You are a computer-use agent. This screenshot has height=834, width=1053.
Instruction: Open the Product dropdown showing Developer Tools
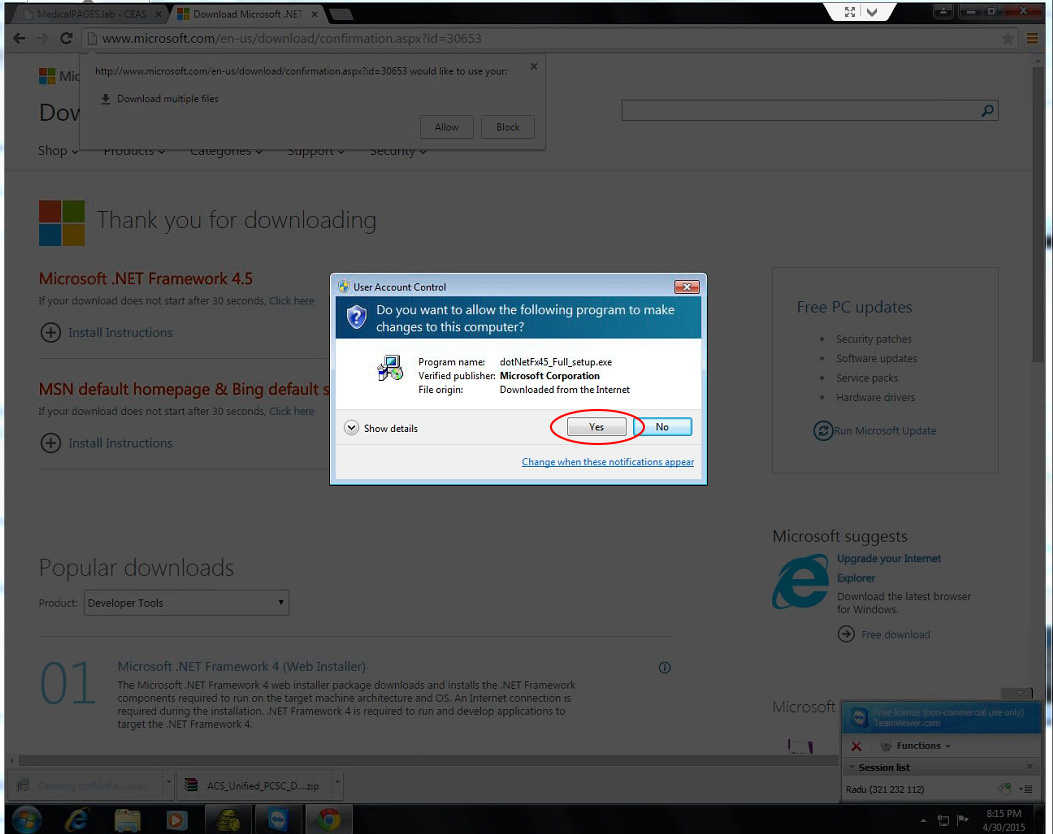pos(186,603)
